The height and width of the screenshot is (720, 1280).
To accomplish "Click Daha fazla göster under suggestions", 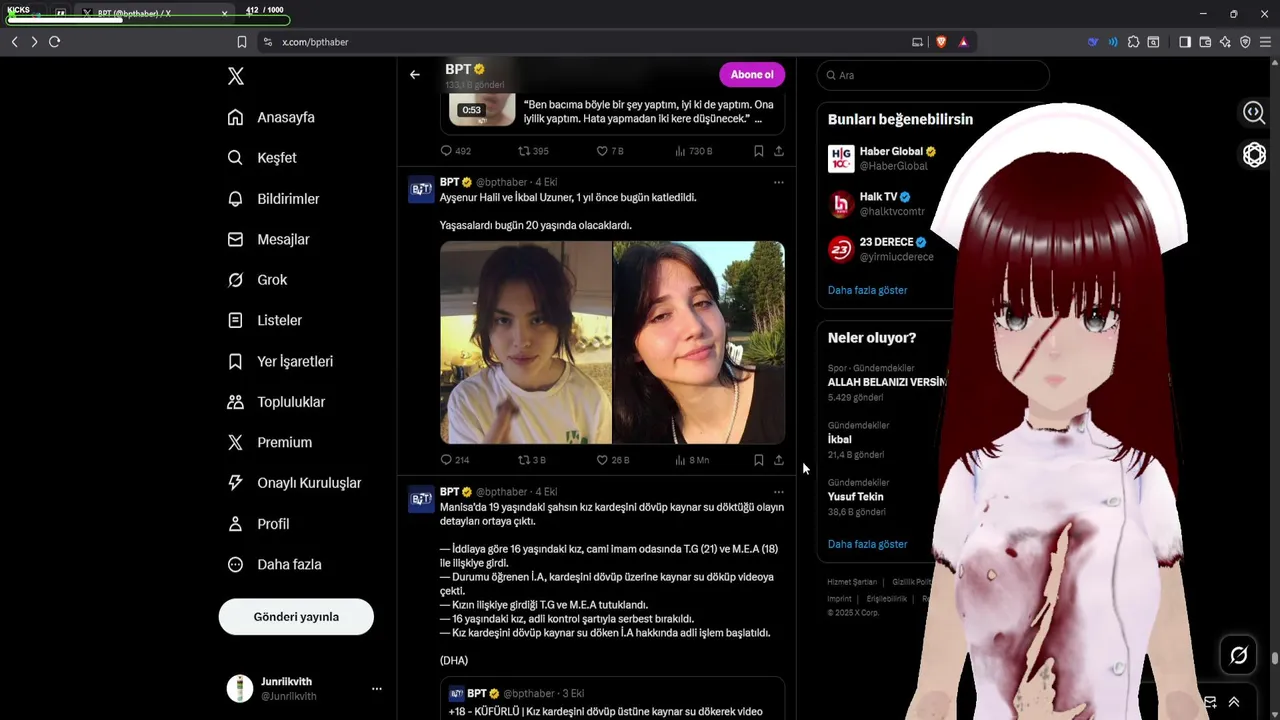I will click(867, 290).
